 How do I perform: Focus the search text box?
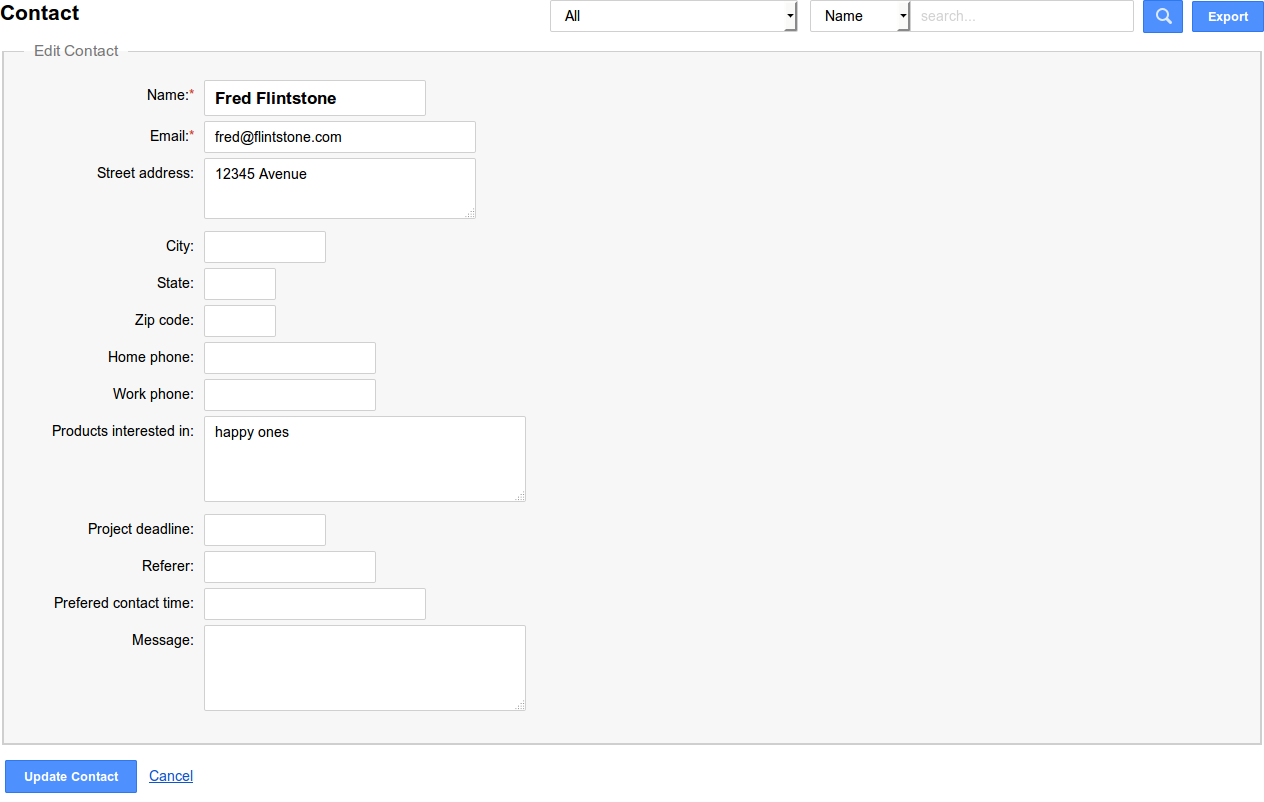pos(1021,16)
